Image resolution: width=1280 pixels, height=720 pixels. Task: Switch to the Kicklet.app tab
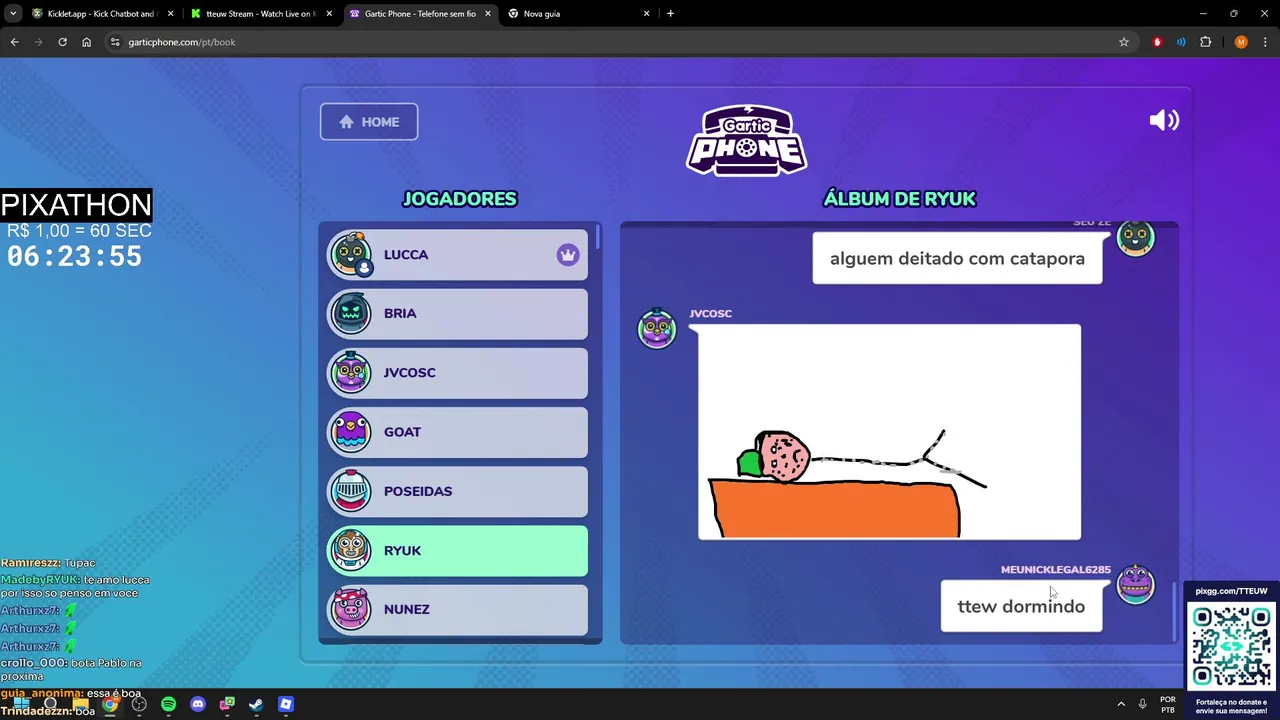tap(100, 14)
